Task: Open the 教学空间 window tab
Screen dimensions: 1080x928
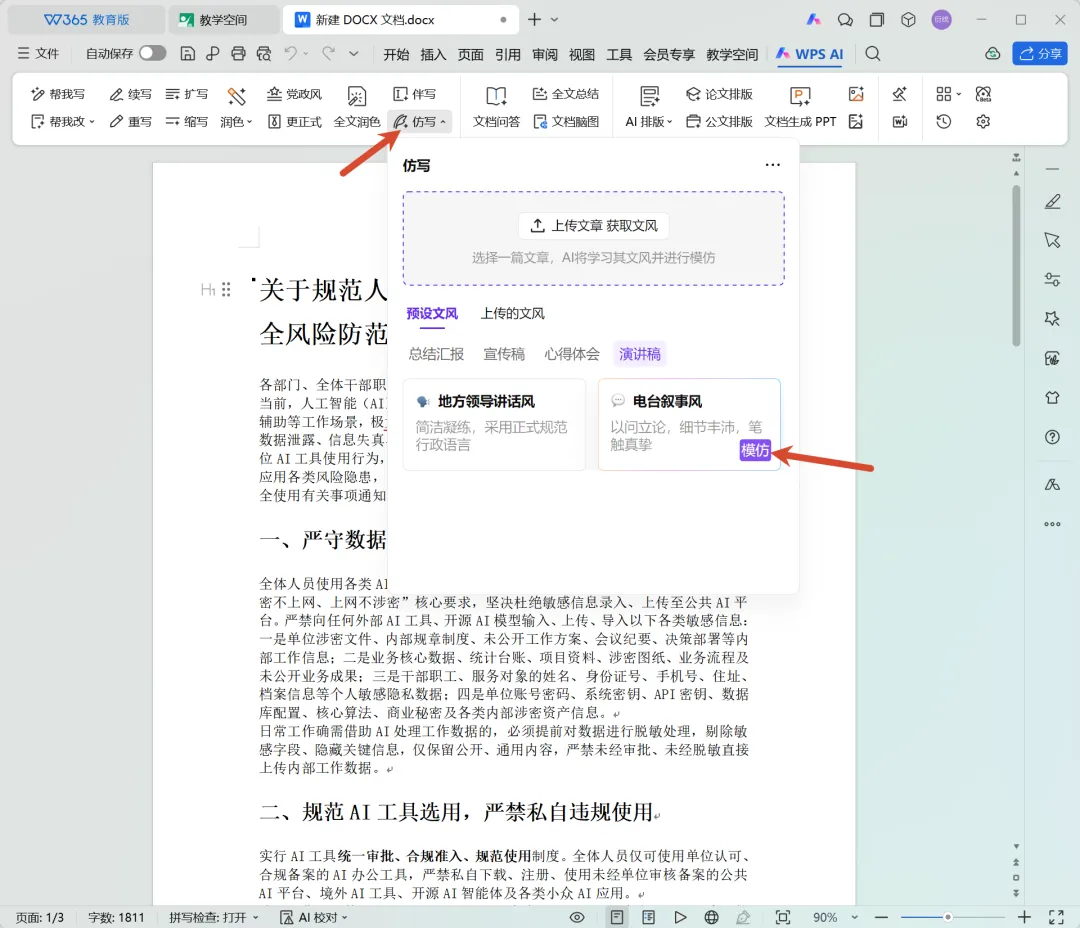Action: (222, 20)
